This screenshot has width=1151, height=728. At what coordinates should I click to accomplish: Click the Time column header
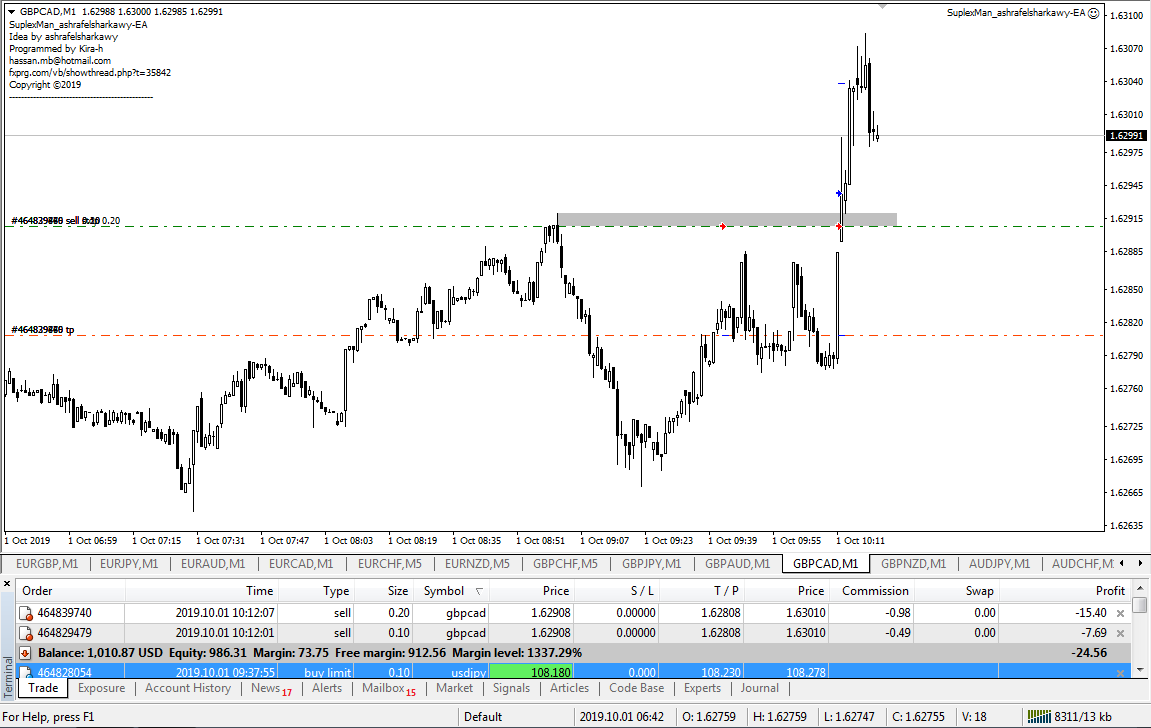pos(259,591)
